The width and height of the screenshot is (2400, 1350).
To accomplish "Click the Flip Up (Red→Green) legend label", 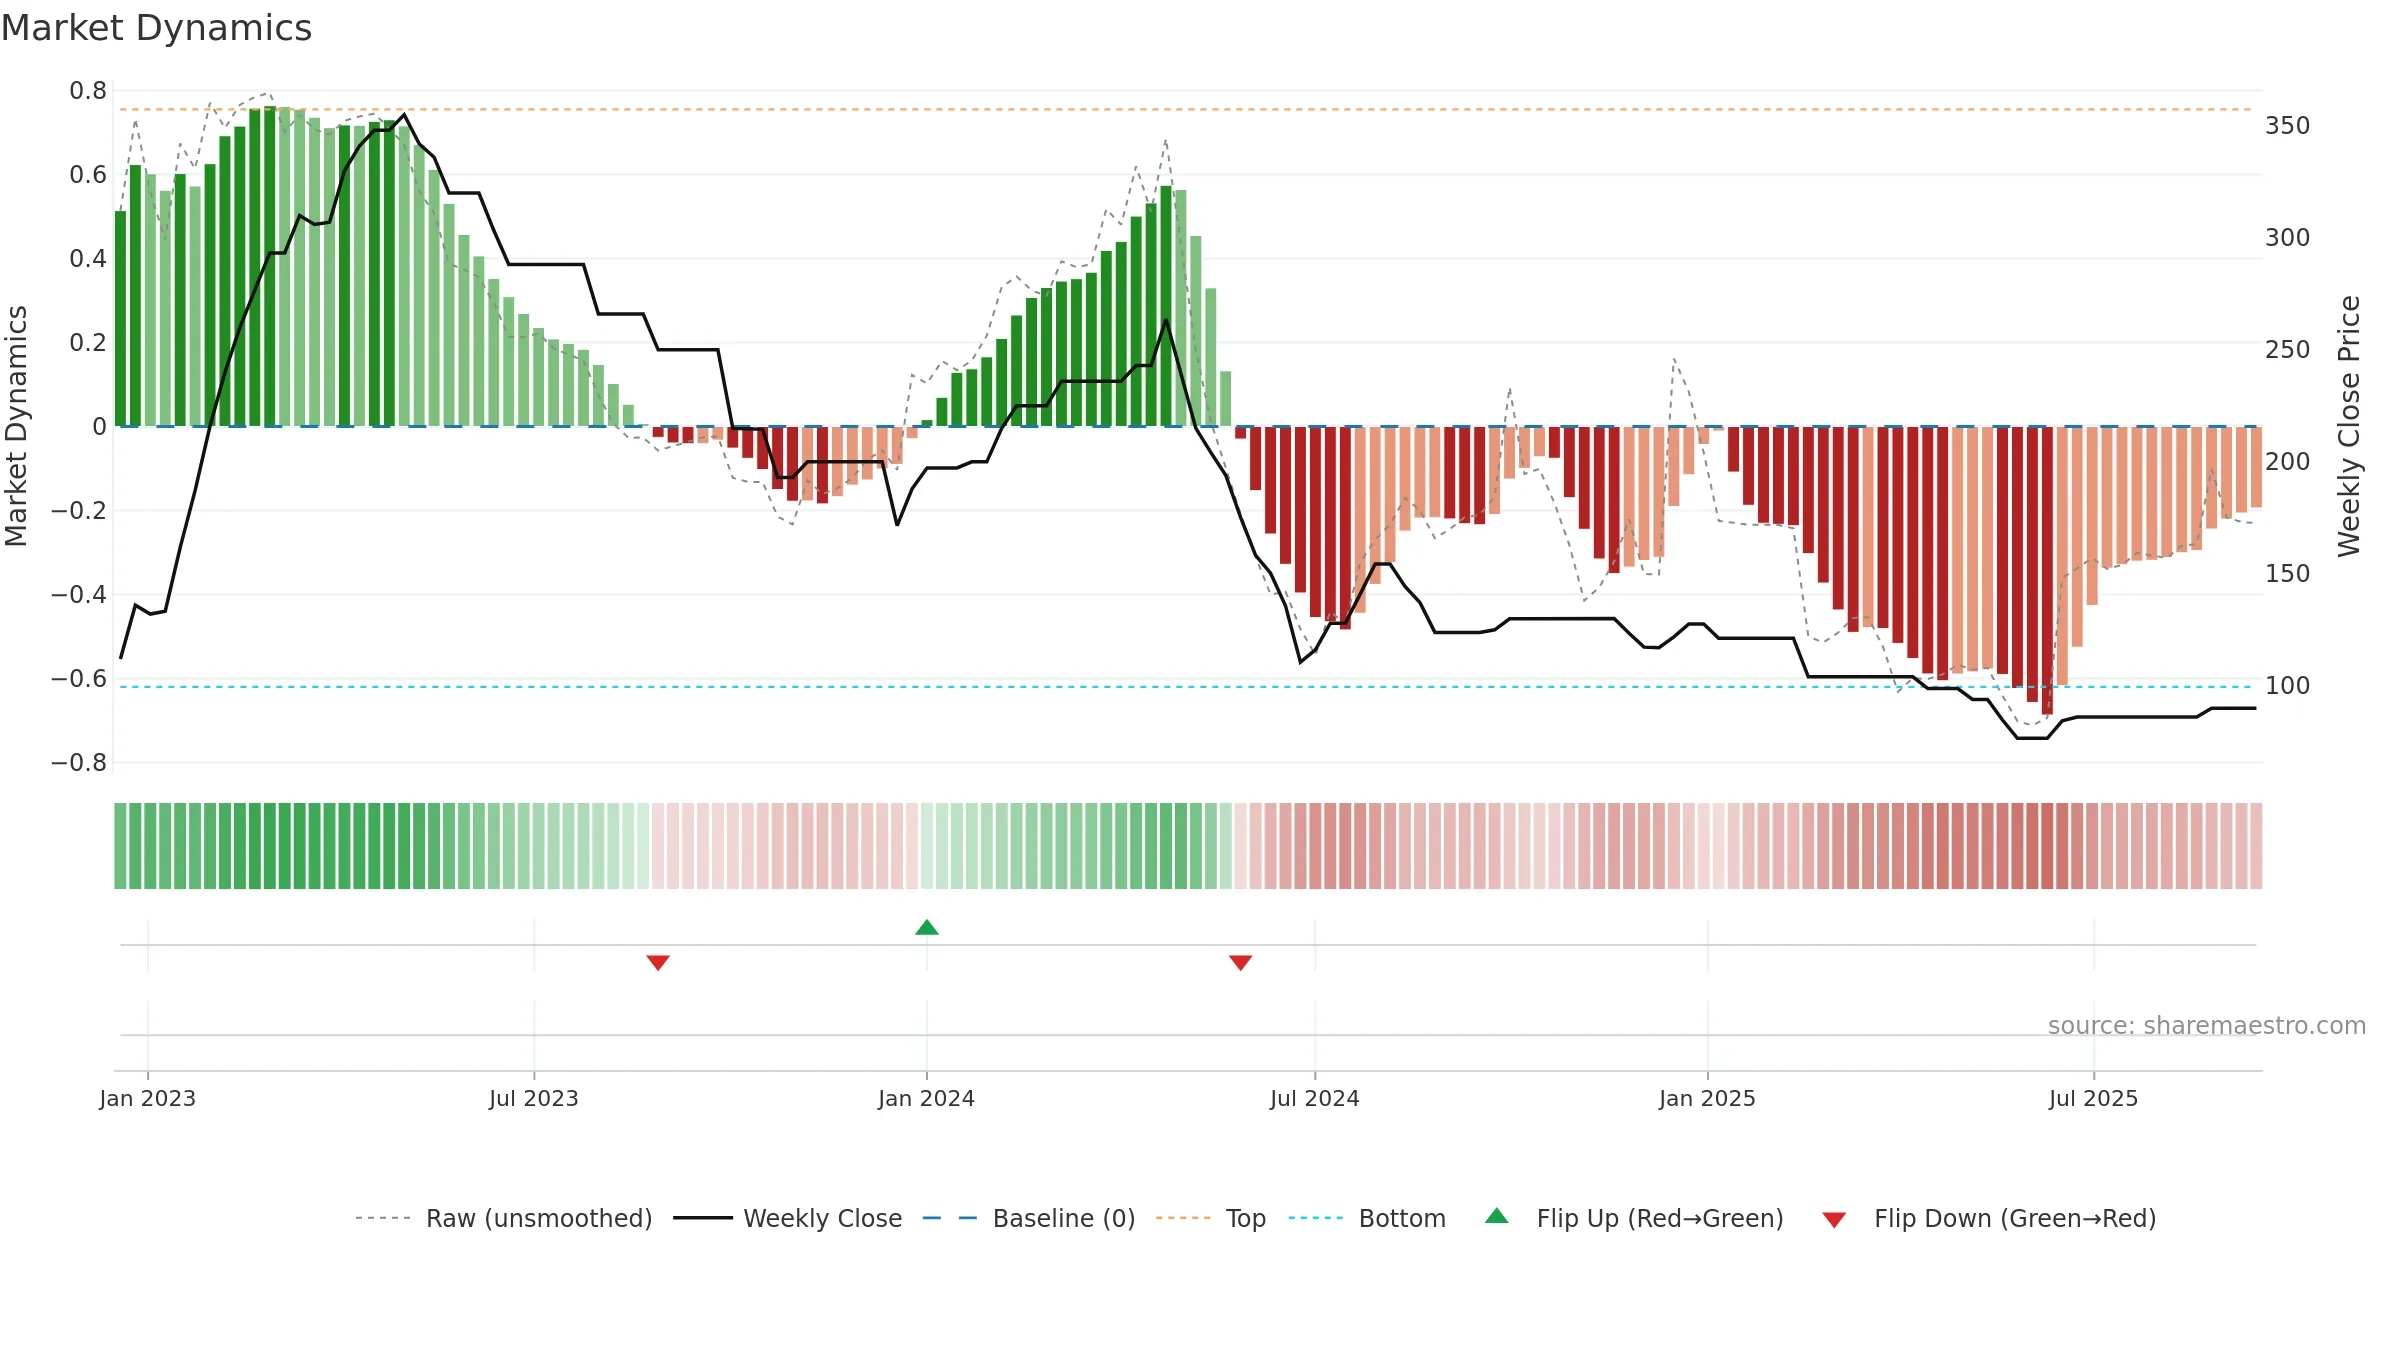I will [1660, 1218].
